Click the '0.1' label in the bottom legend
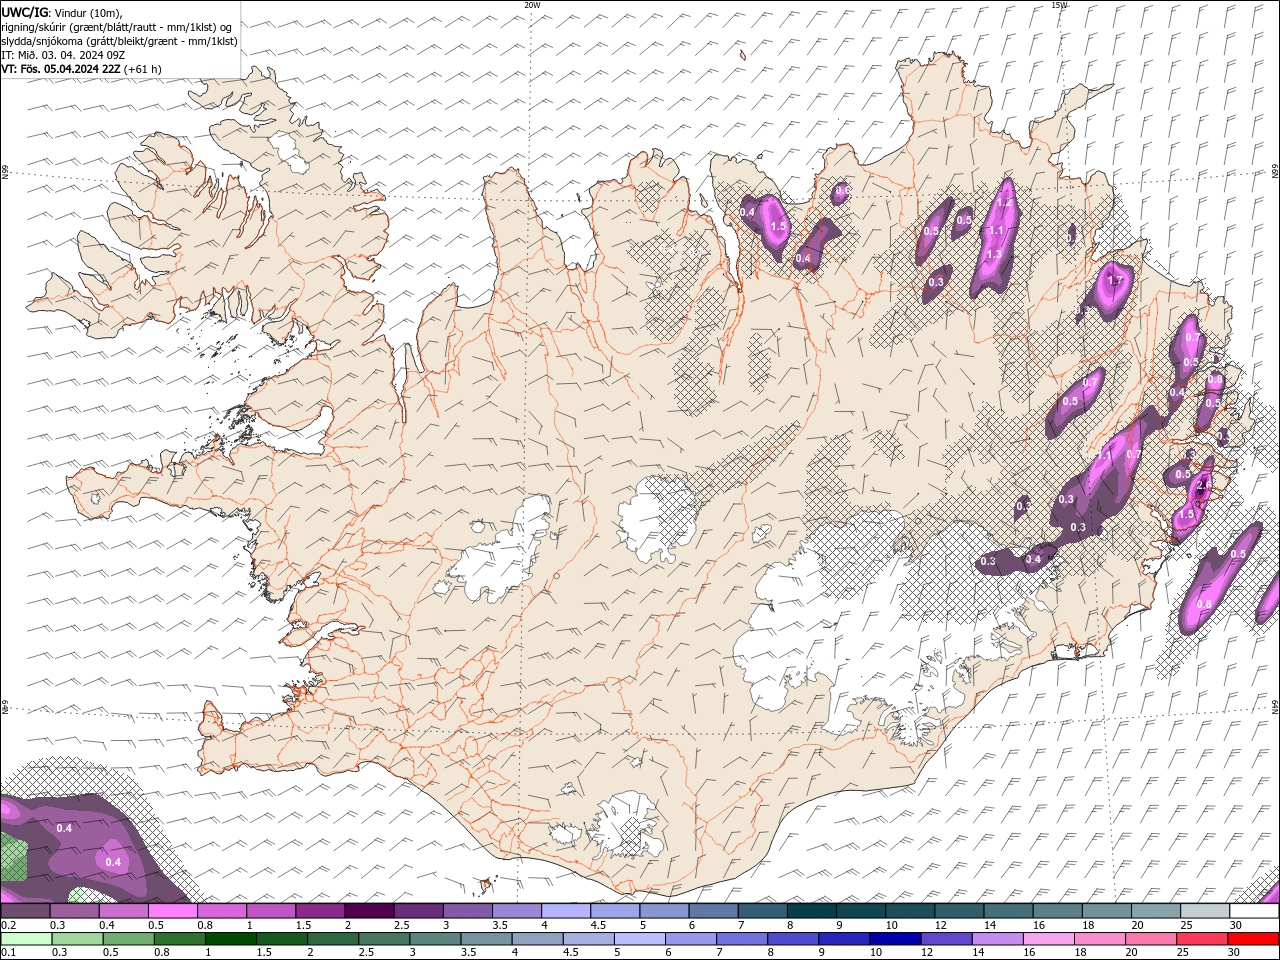The height and width of the screenshot is (960, 1280). click(7, 953)
